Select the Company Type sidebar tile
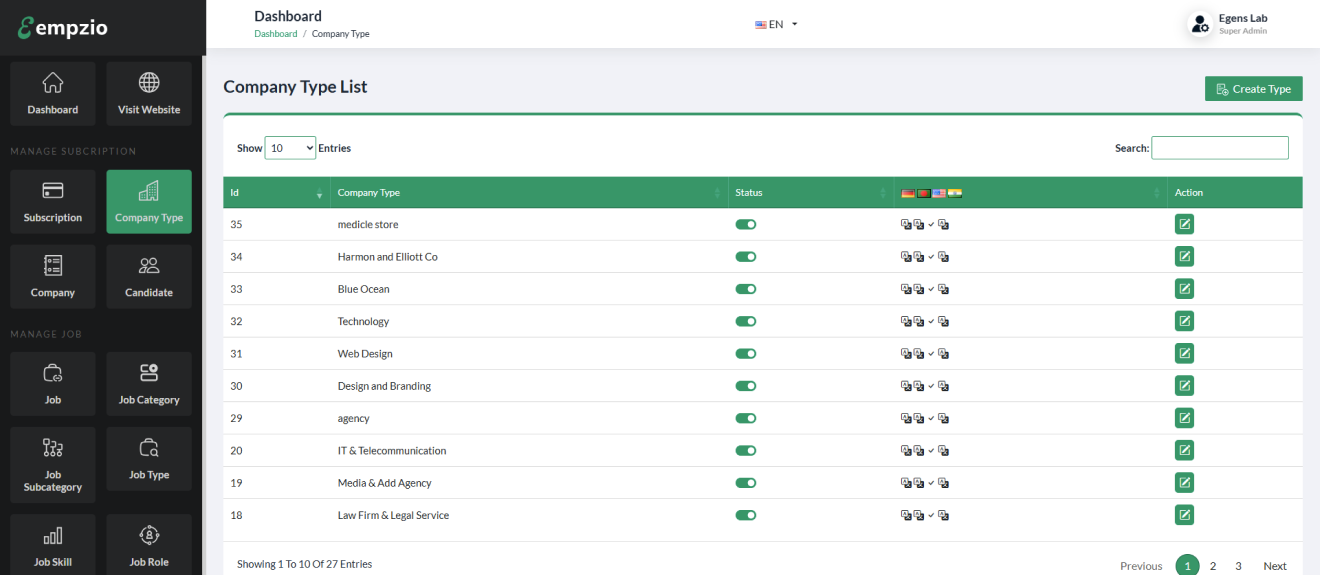This screenshot has height=575, width=1320. point(149,202)
